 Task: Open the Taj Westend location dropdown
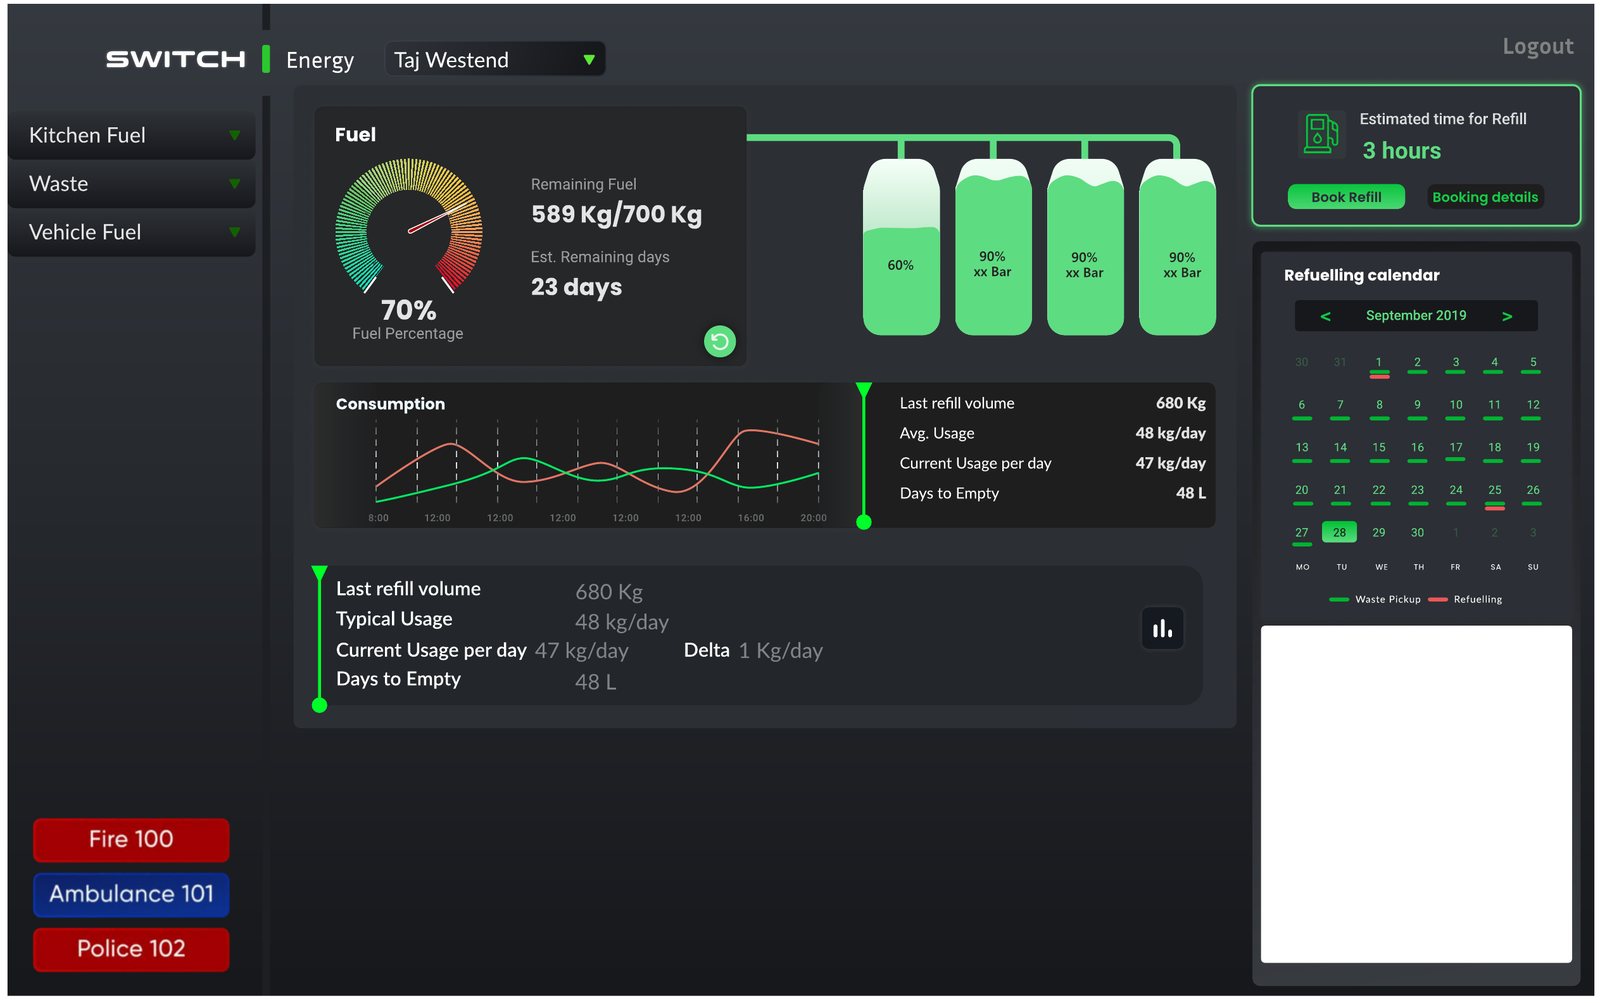(495, 60)
